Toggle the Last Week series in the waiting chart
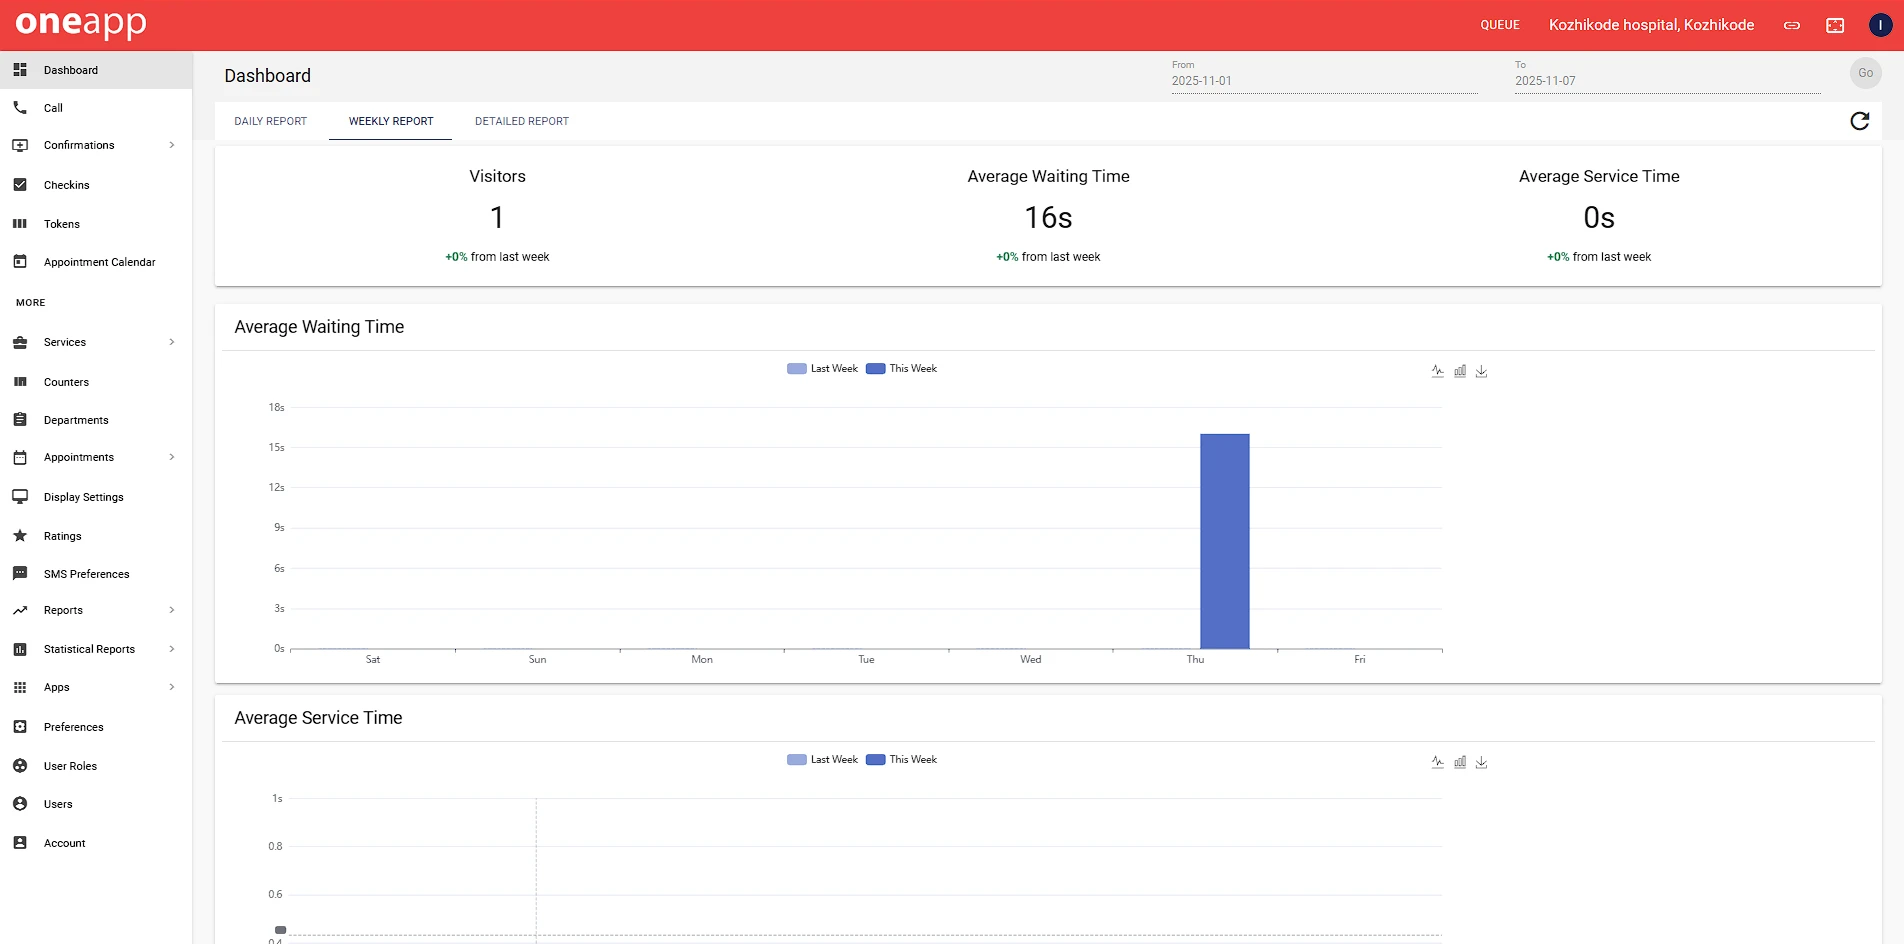 822,368
